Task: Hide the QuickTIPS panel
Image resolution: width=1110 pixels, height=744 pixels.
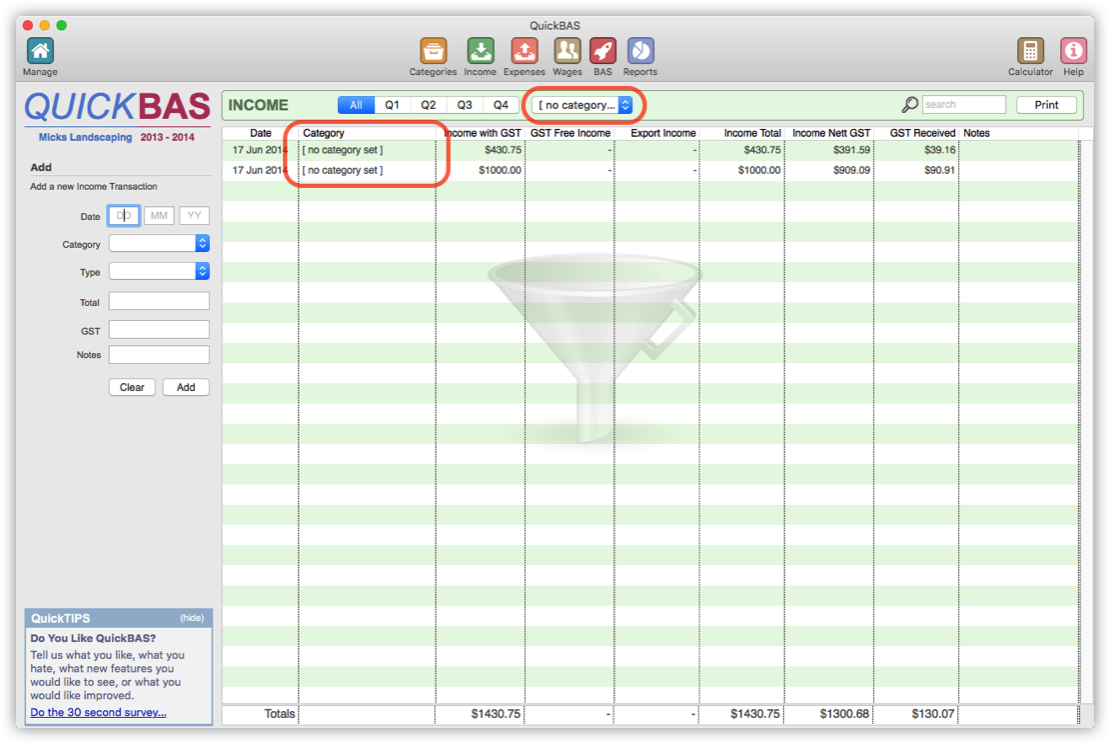Action: 192,618
